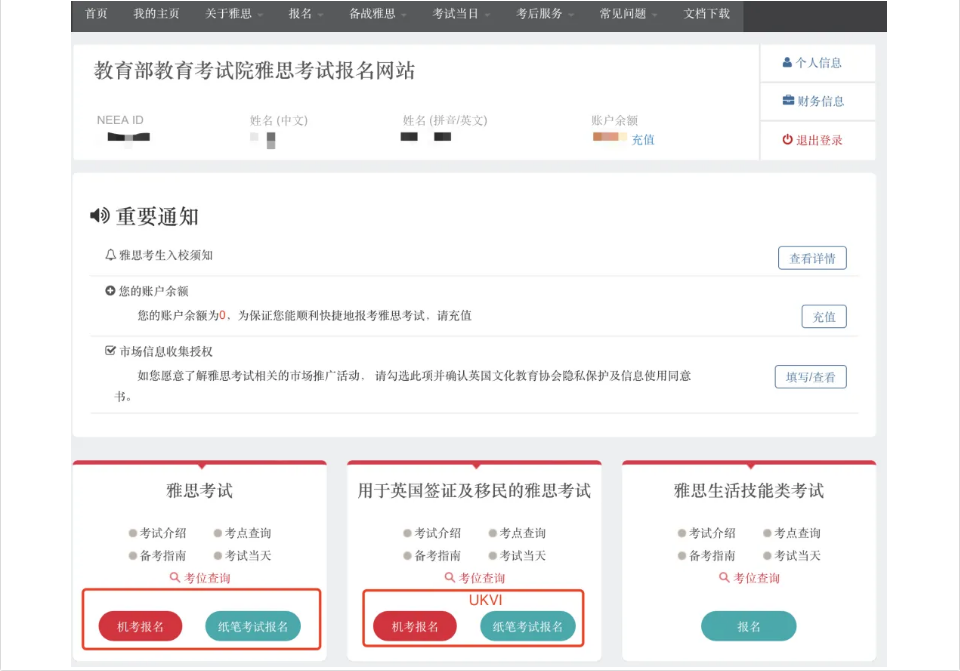The width and height of the screenshot is (960, 671).
Task: Click the bell icon beside 雅思考生入校须知
Action: [111, 255]
